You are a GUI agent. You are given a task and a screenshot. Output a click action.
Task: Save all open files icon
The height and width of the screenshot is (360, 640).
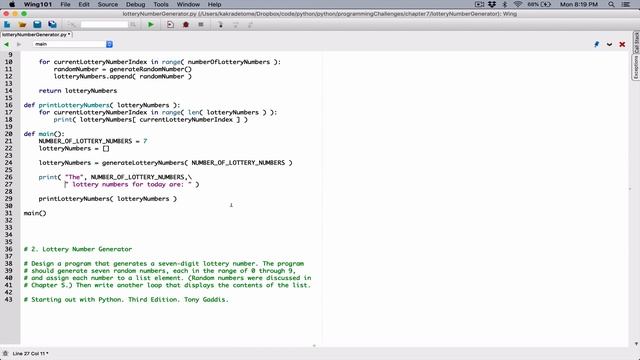point(52,24)
